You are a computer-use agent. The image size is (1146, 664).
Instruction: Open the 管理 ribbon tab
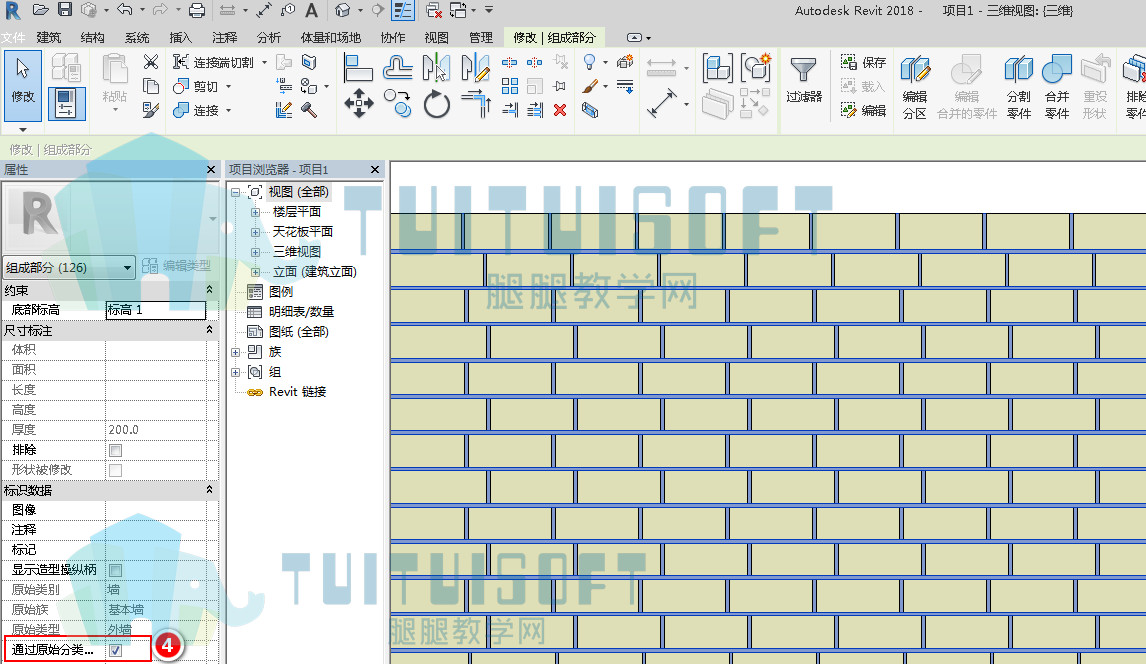pos(481,37)
